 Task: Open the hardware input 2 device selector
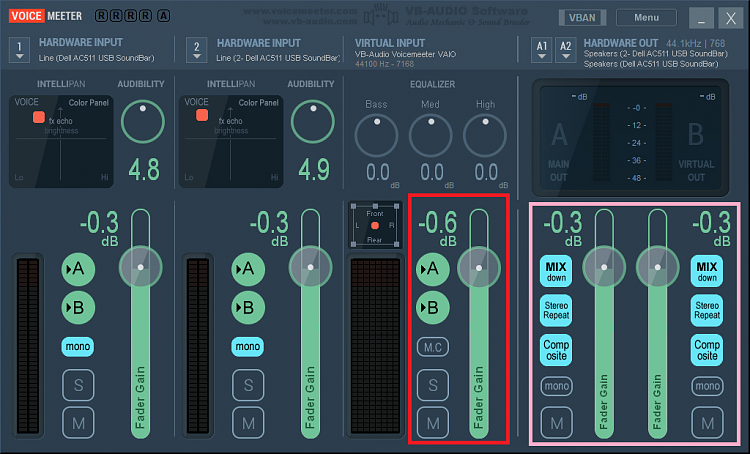197,50
